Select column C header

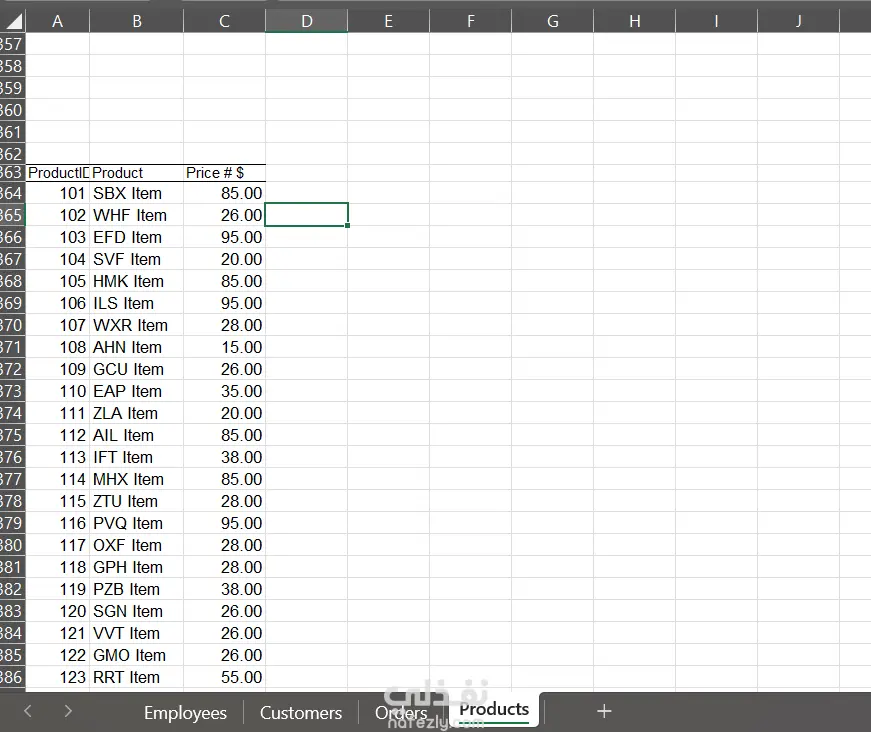tap(224, 21)
